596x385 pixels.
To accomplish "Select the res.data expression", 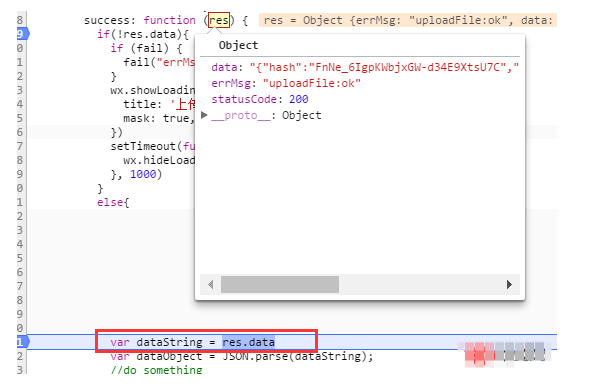I will pos(249,342).
